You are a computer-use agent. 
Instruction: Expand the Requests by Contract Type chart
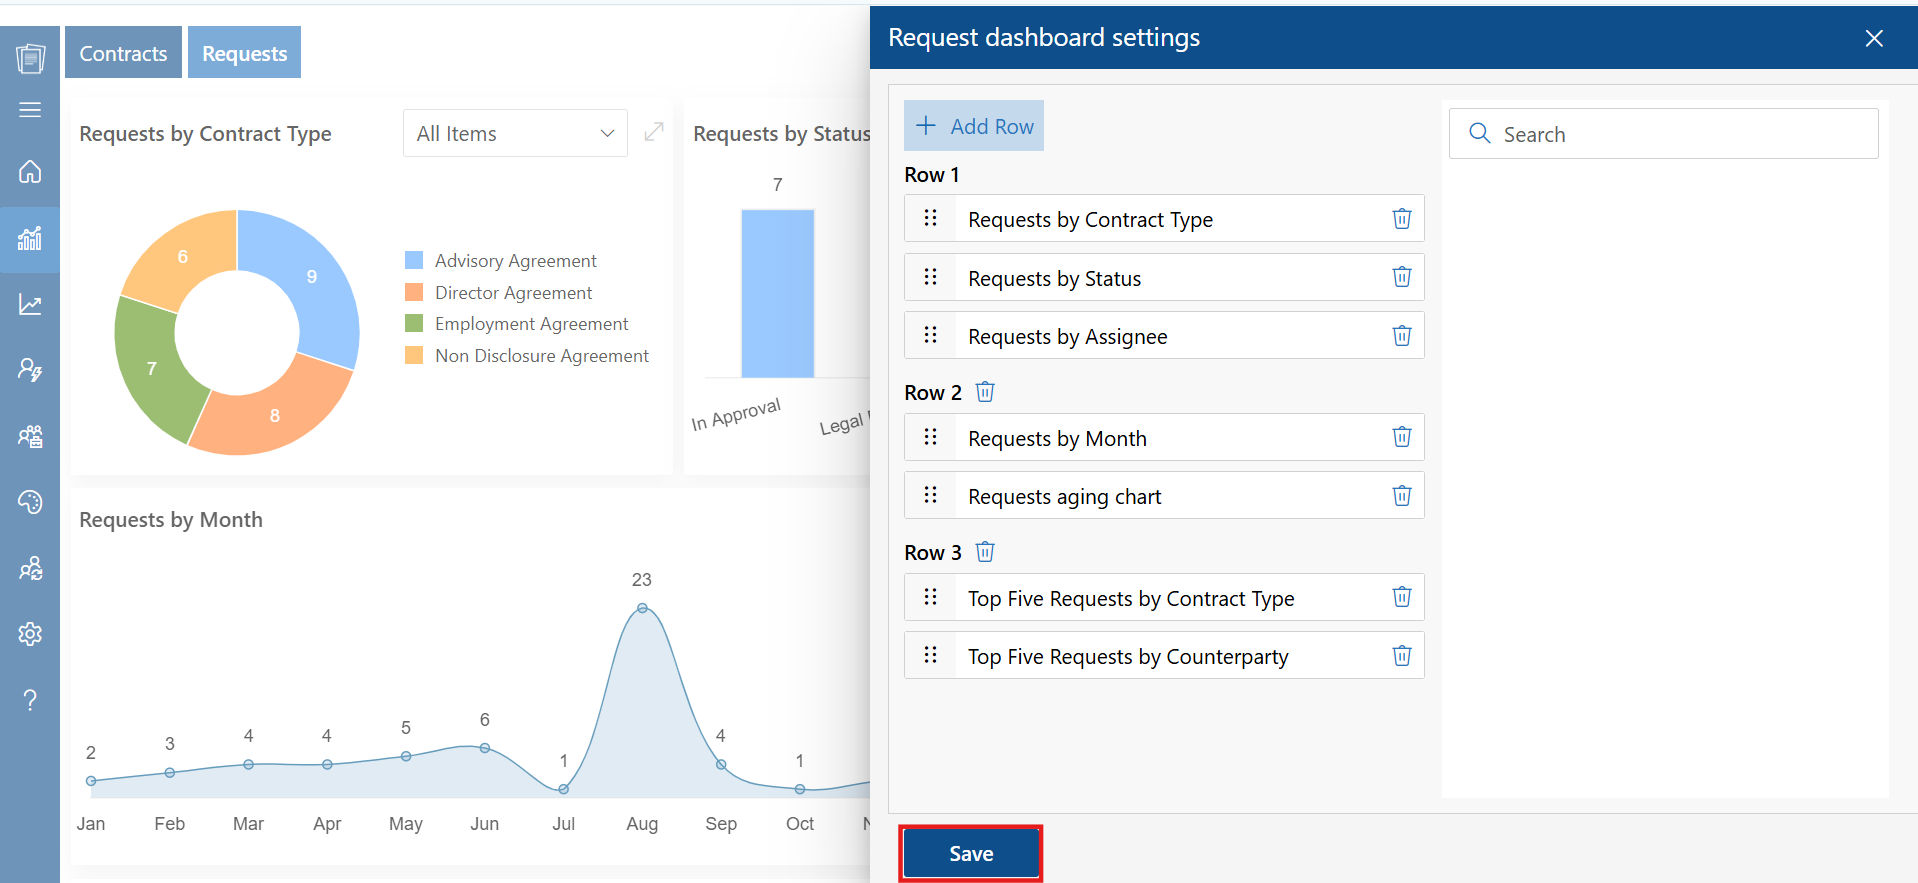coord(654,132)
